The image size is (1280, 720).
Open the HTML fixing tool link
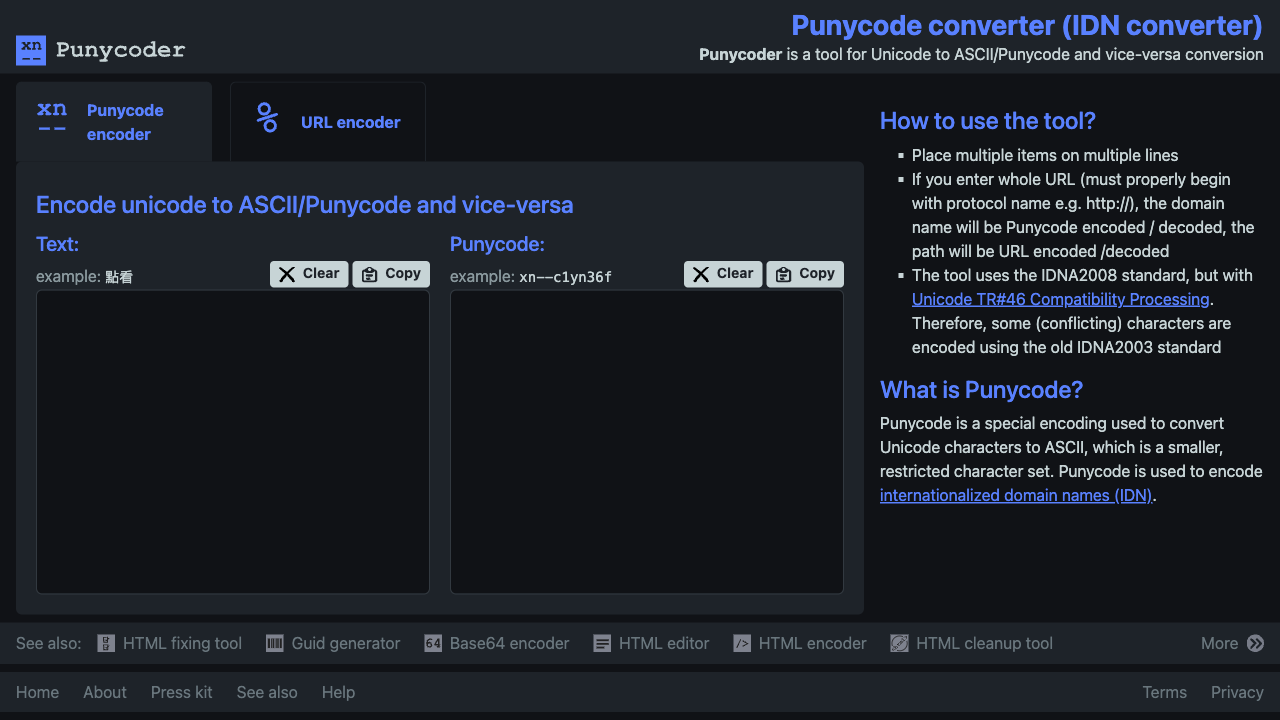169,644
